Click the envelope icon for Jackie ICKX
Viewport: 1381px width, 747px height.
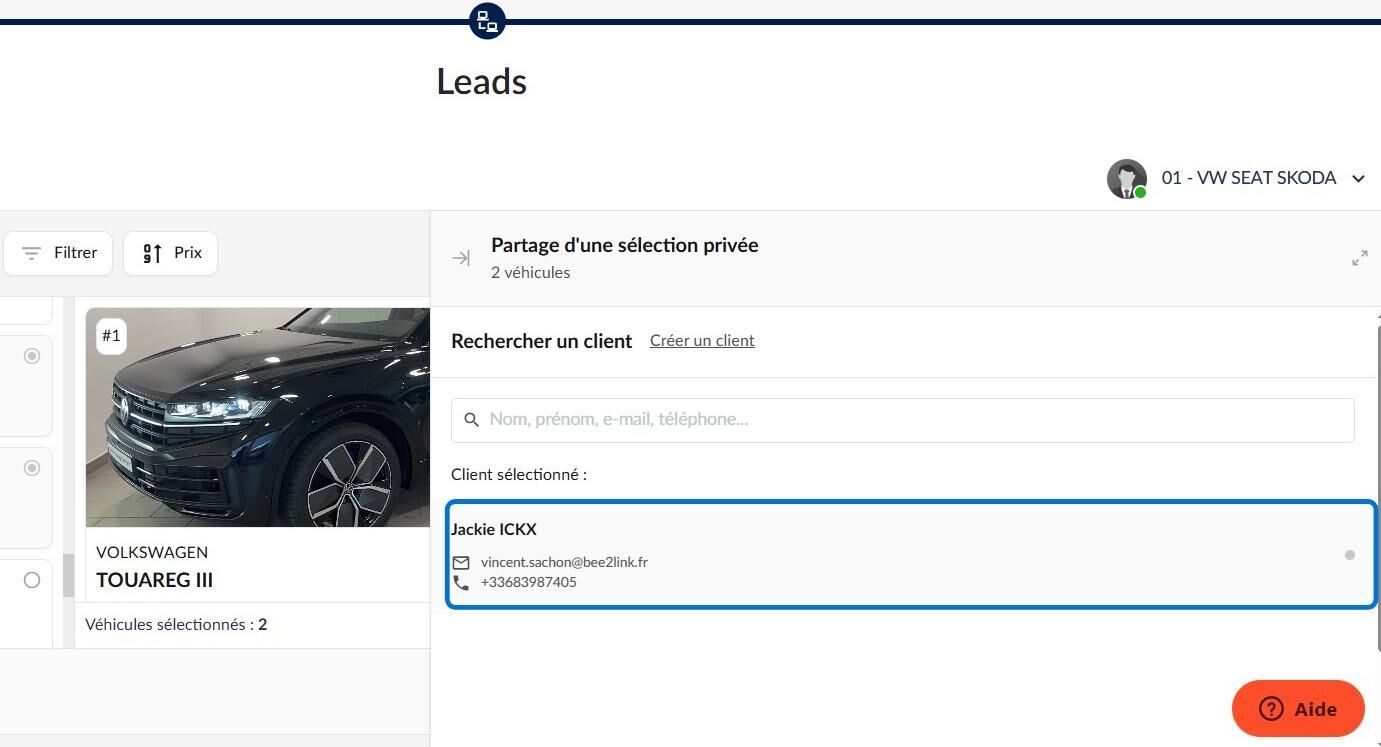click(x=461, y=562)
